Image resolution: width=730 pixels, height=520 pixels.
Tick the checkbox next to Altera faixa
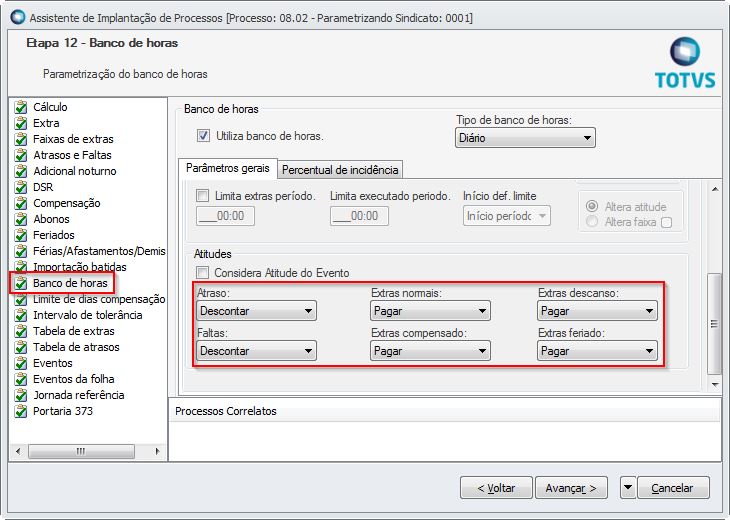(x=667, y=223)
